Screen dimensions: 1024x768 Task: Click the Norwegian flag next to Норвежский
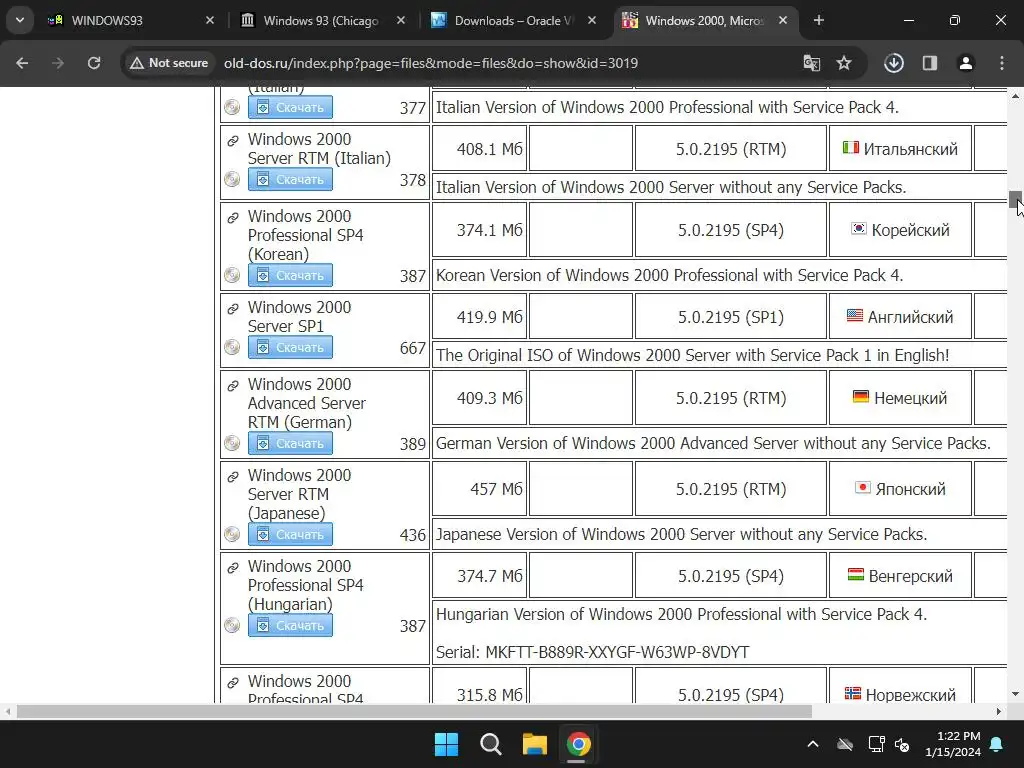tap(852, 694)
